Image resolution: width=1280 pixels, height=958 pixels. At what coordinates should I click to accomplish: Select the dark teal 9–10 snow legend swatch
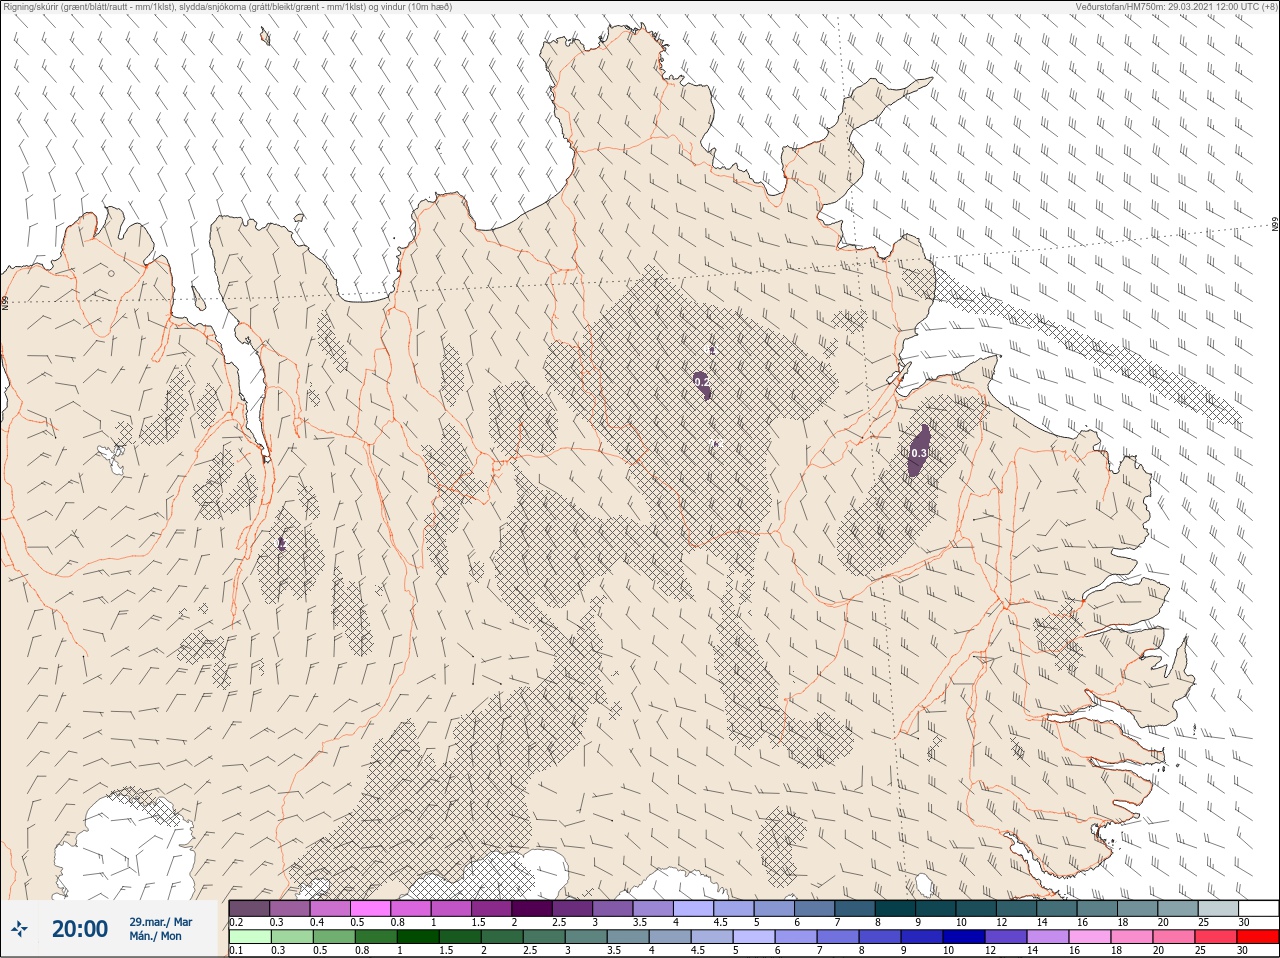coord(935,908)
